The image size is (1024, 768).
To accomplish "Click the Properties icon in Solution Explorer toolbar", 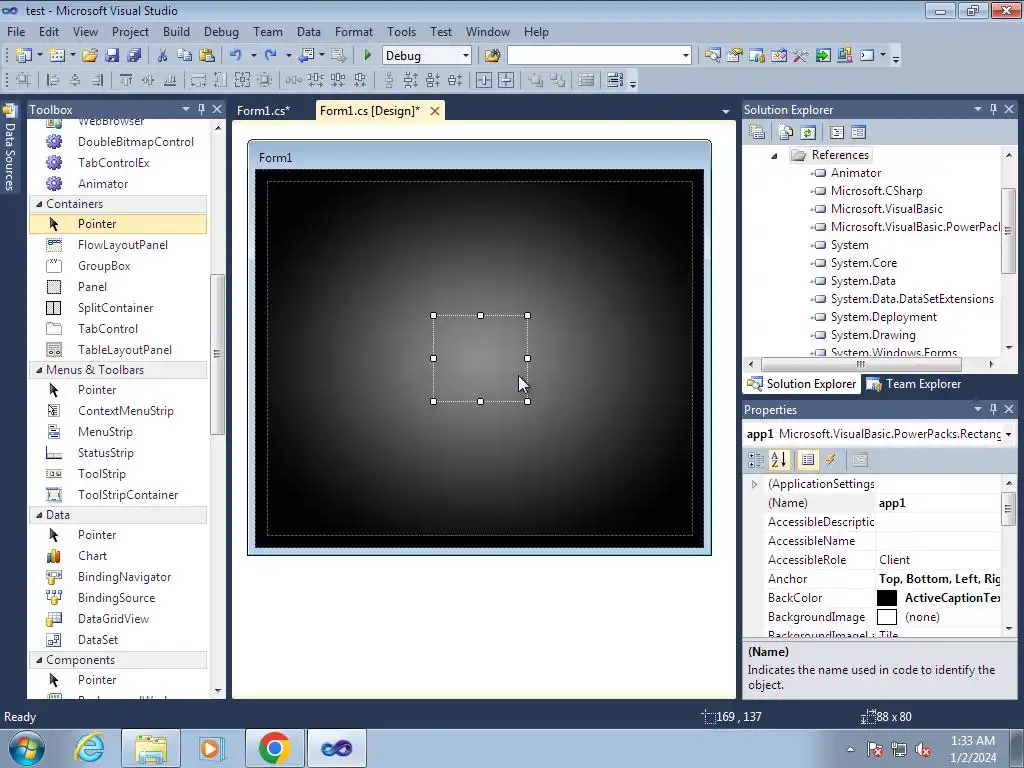I will [x=758, y=133].
